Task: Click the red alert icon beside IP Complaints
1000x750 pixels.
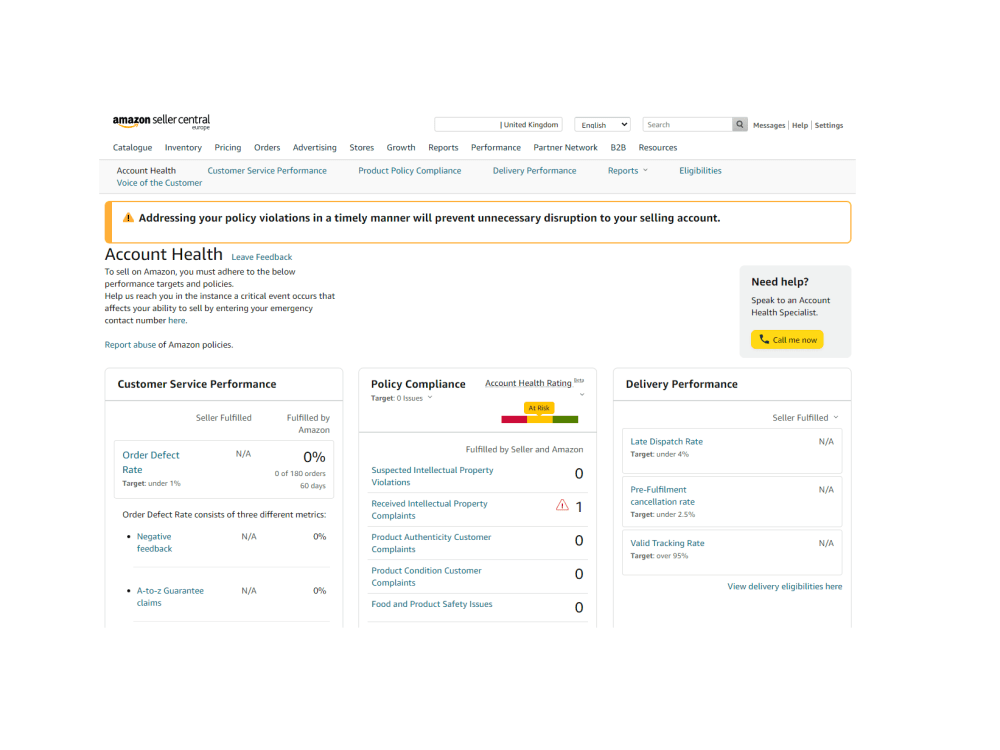Action: click(562, 505)
